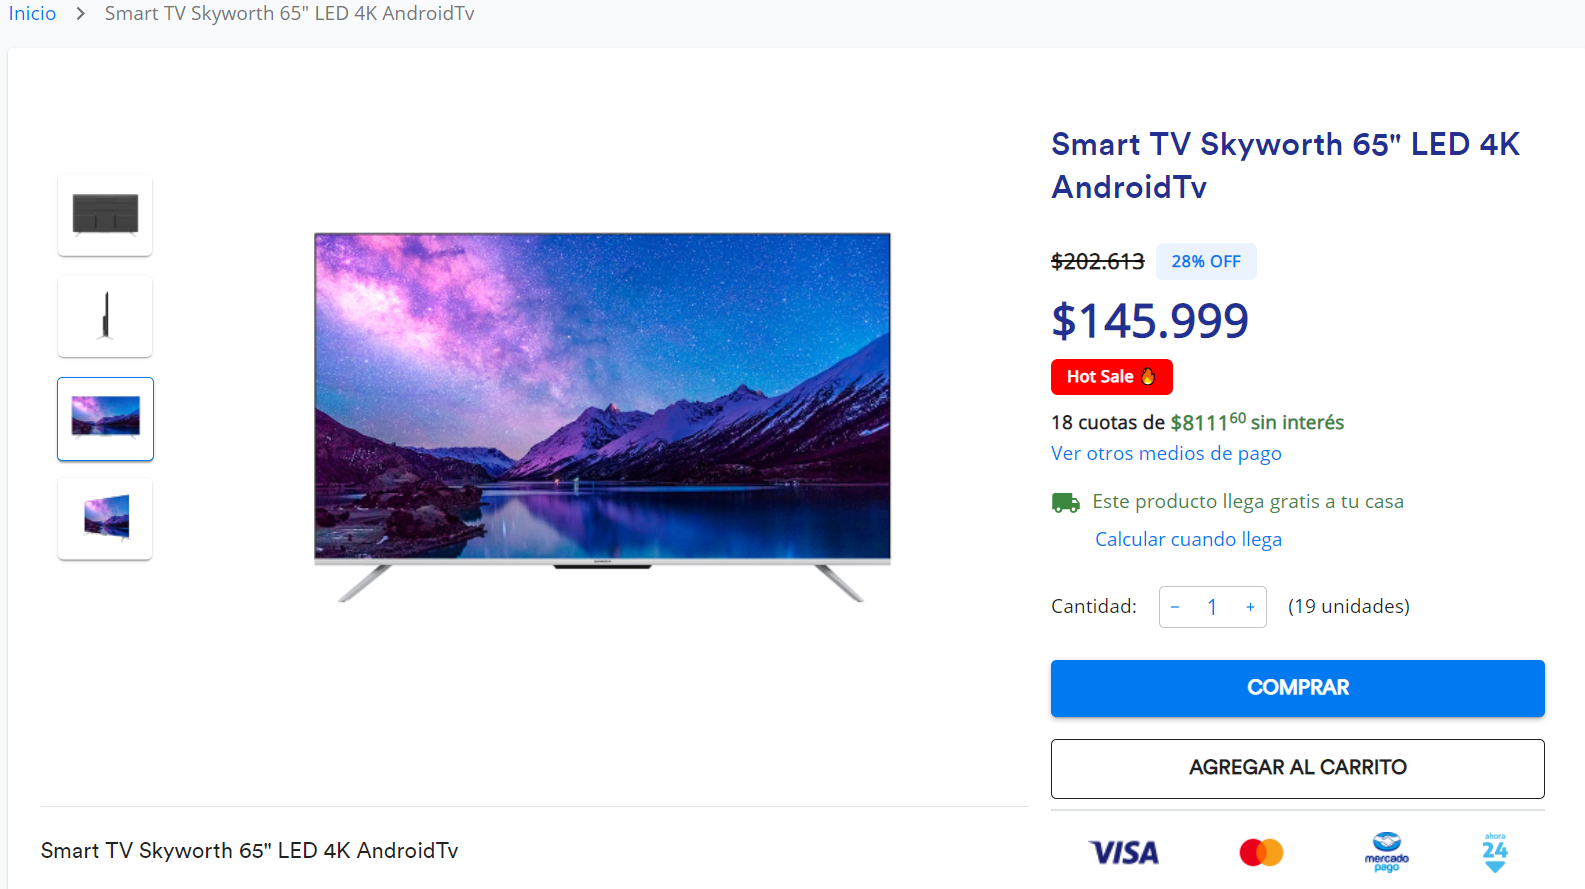This screenshot has width=1585, height=889.
Task: Click the Visa payment logo
Action: (1124, 852)
